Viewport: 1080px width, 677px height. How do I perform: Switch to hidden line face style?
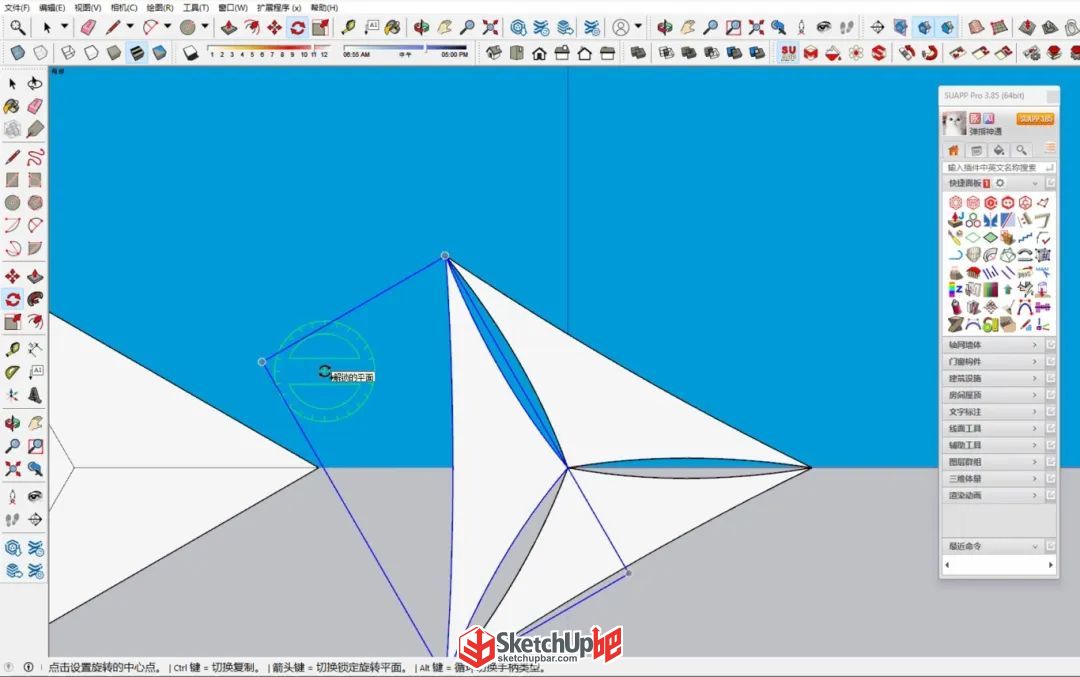[91, 52]
